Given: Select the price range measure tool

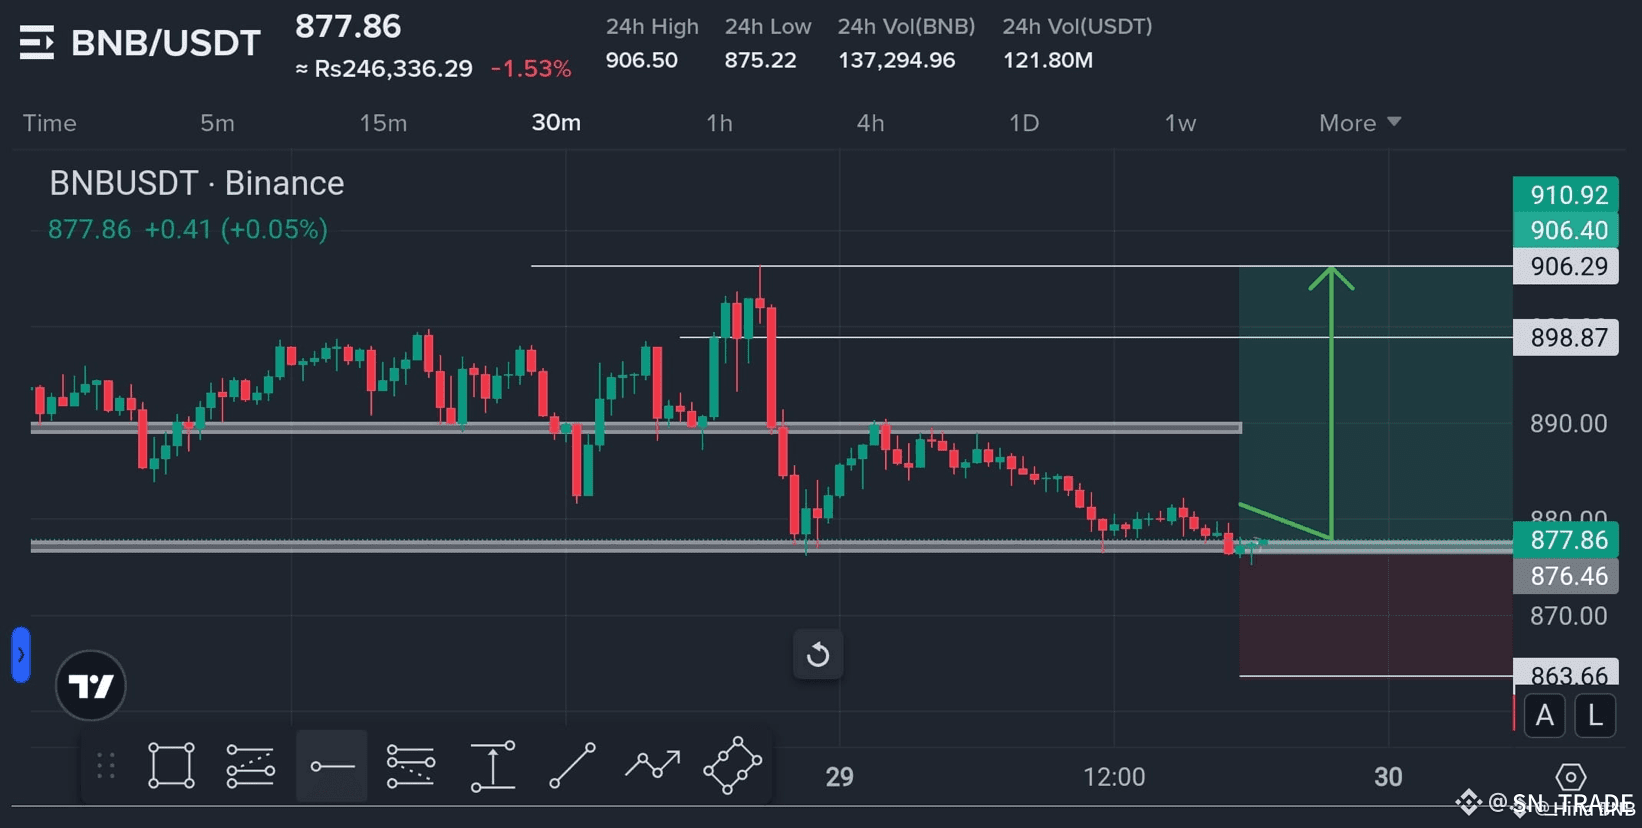Looking at the screenshot, I should point(493,766).
